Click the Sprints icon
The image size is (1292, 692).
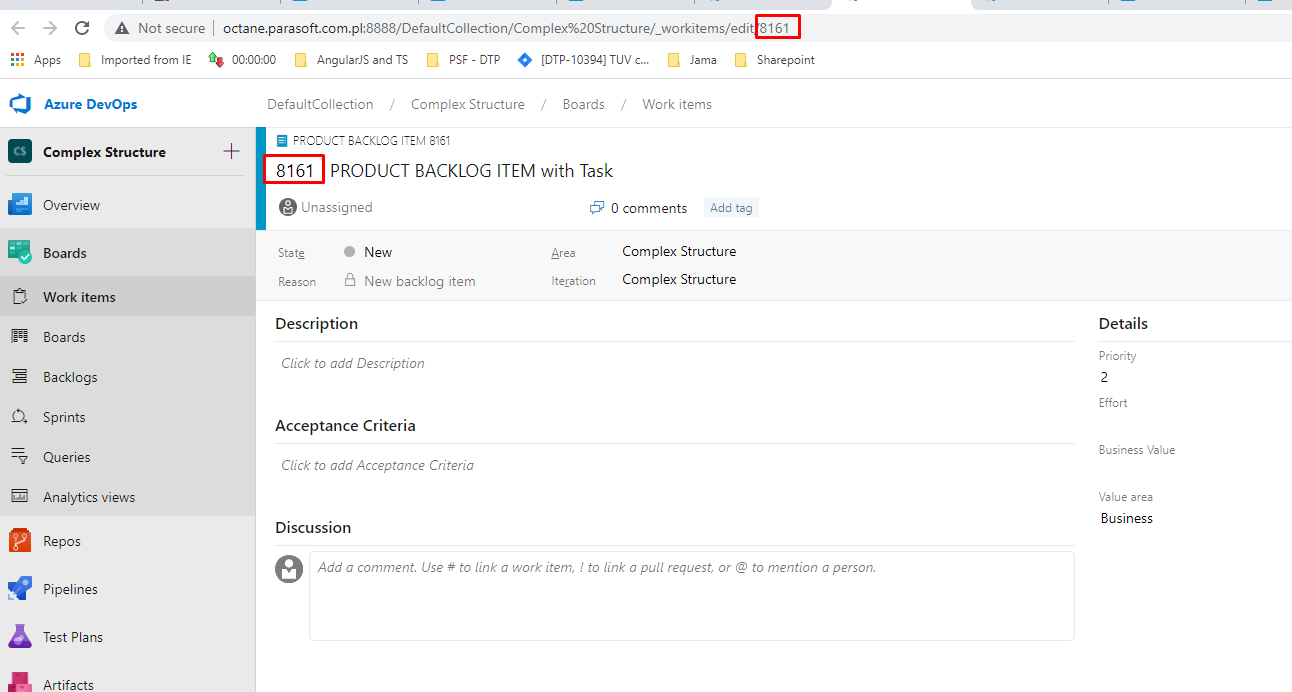[x=20, y=417]
